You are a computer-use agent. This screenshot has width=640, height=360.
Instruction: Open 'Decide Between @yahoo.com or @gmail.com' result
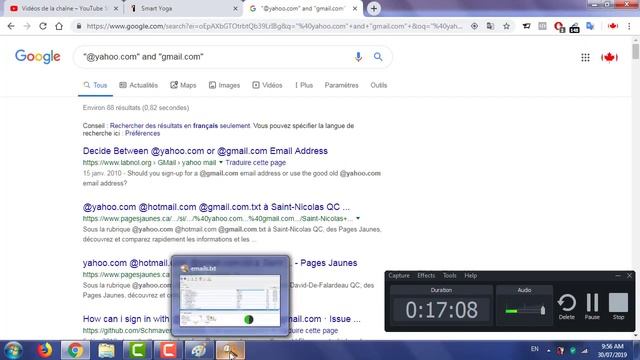coord(205,151)
